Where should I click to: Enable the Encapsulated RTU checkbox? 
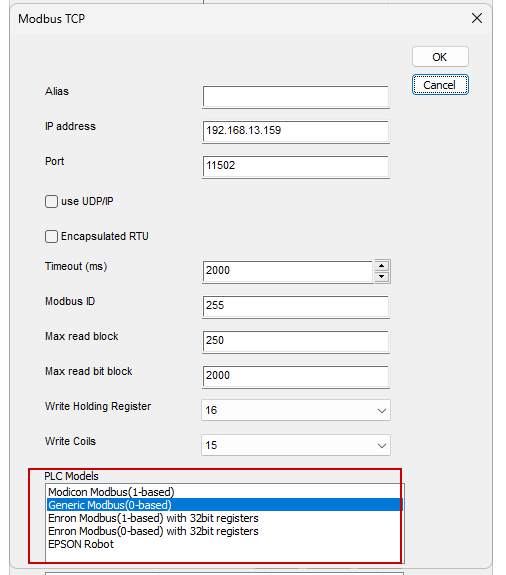click(51, 237)
